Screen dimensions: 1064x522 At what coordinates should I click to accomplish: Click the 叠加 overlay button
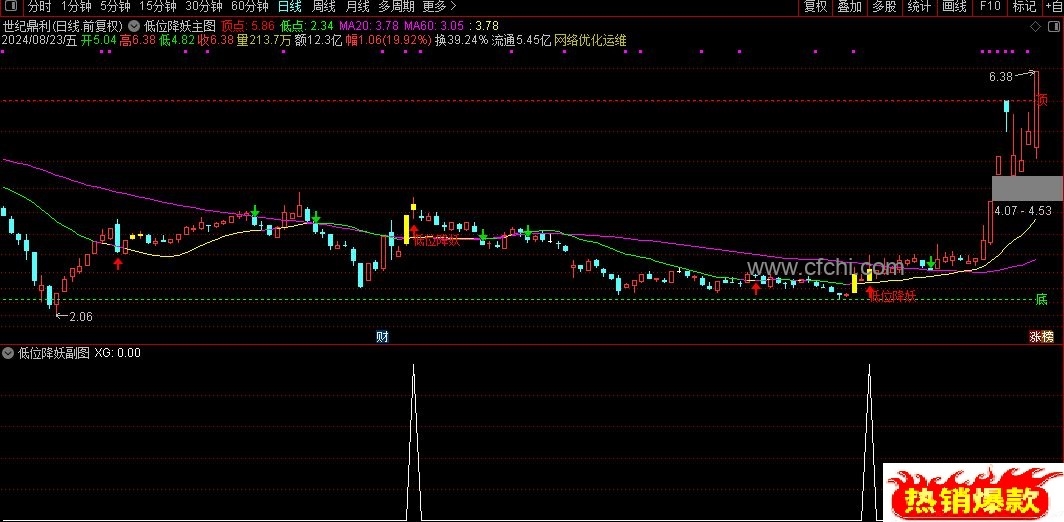click(x=849, y=7)
